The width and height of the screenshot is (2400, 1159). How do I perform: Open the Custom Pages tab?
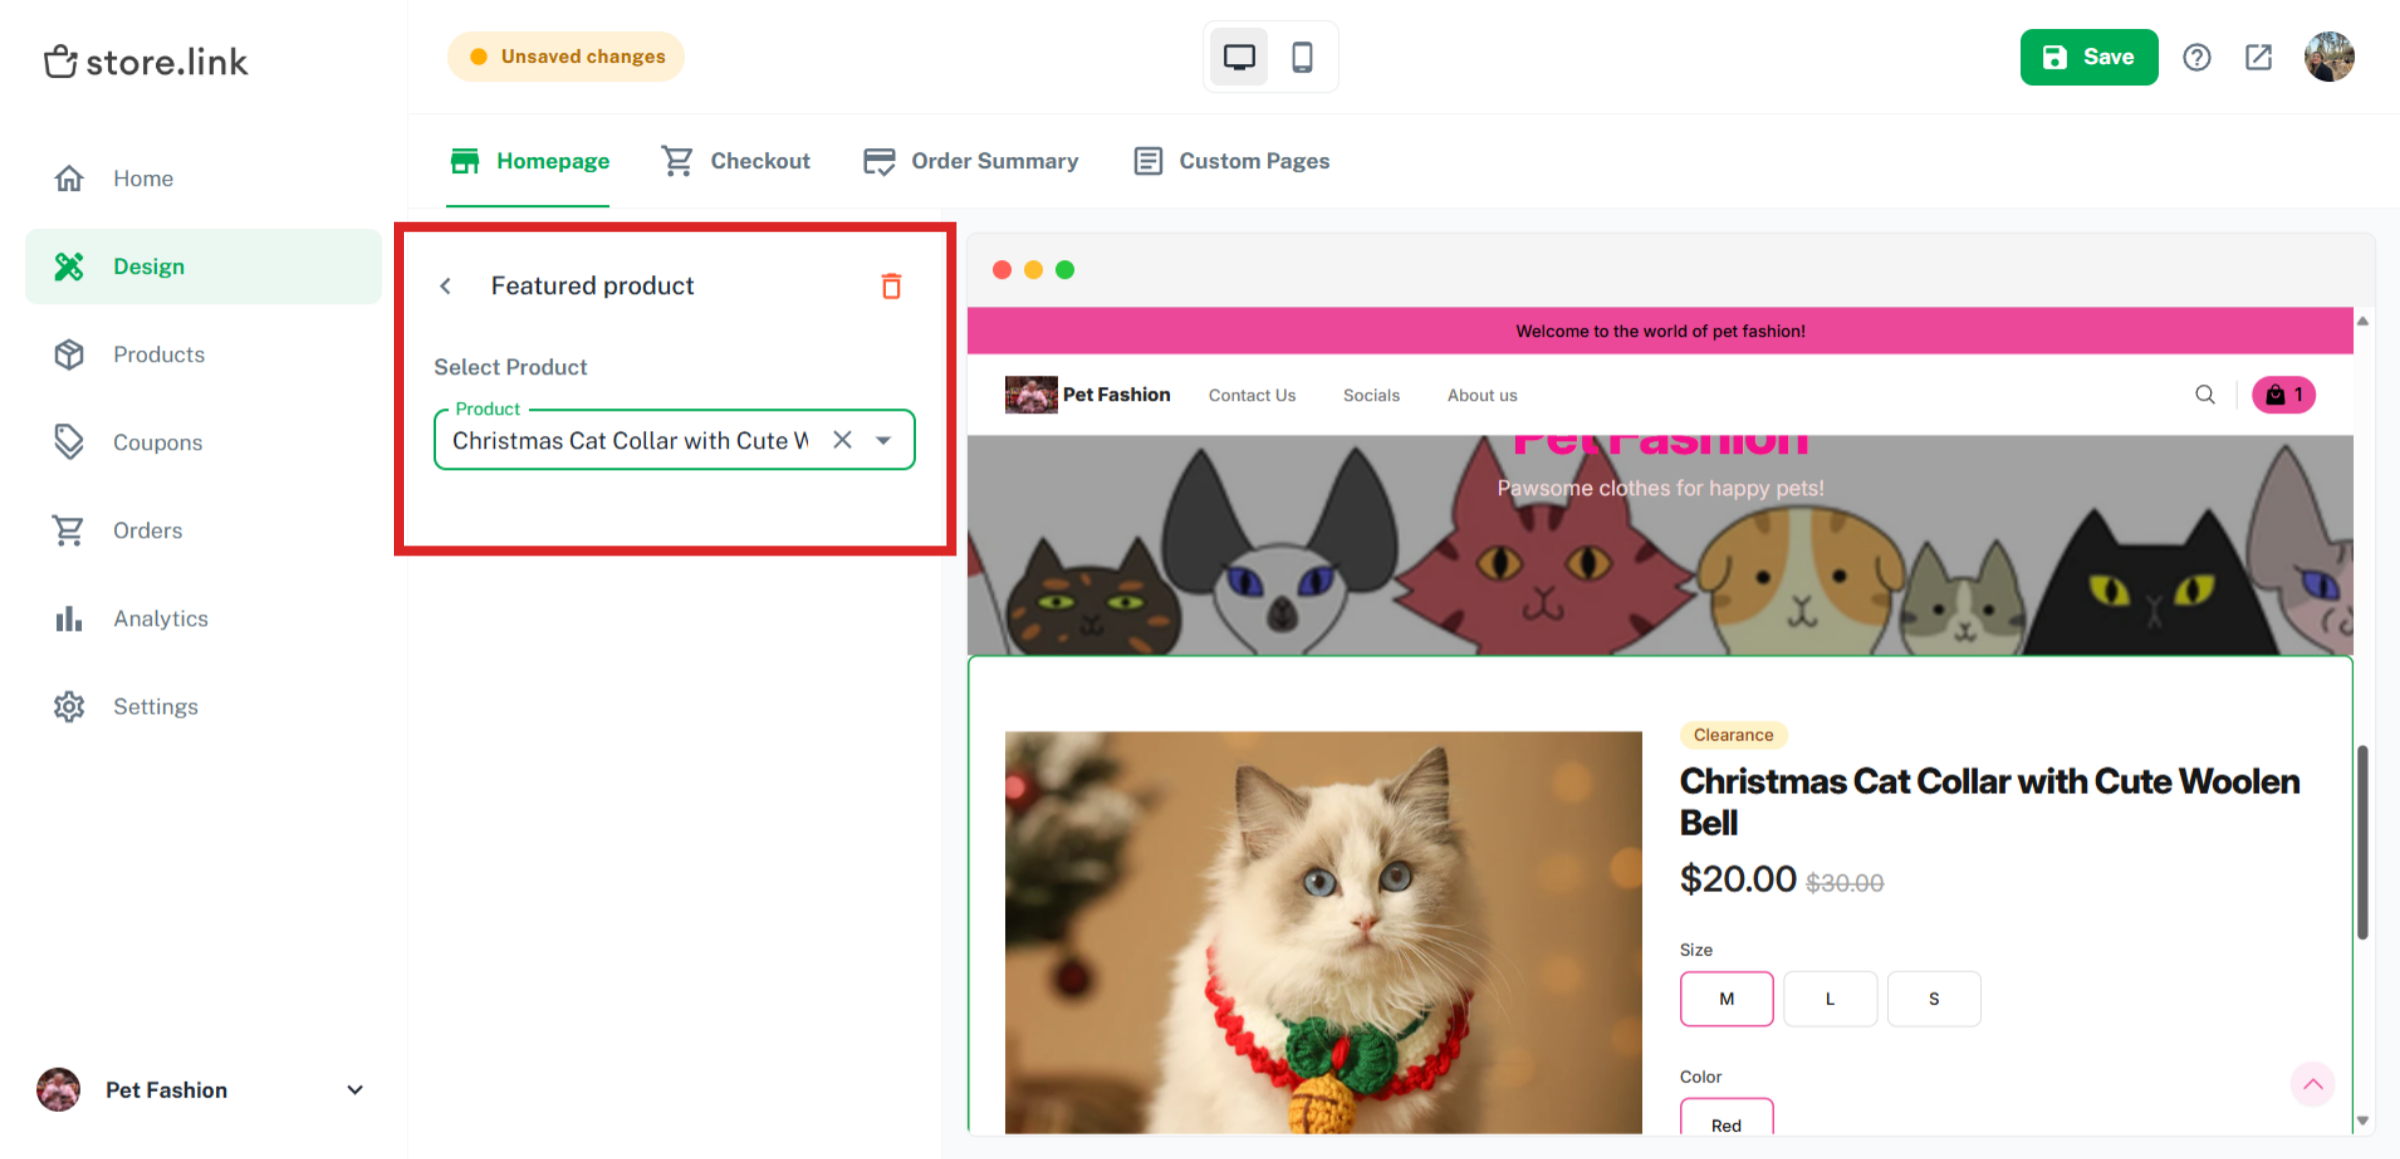[1254, 160]
